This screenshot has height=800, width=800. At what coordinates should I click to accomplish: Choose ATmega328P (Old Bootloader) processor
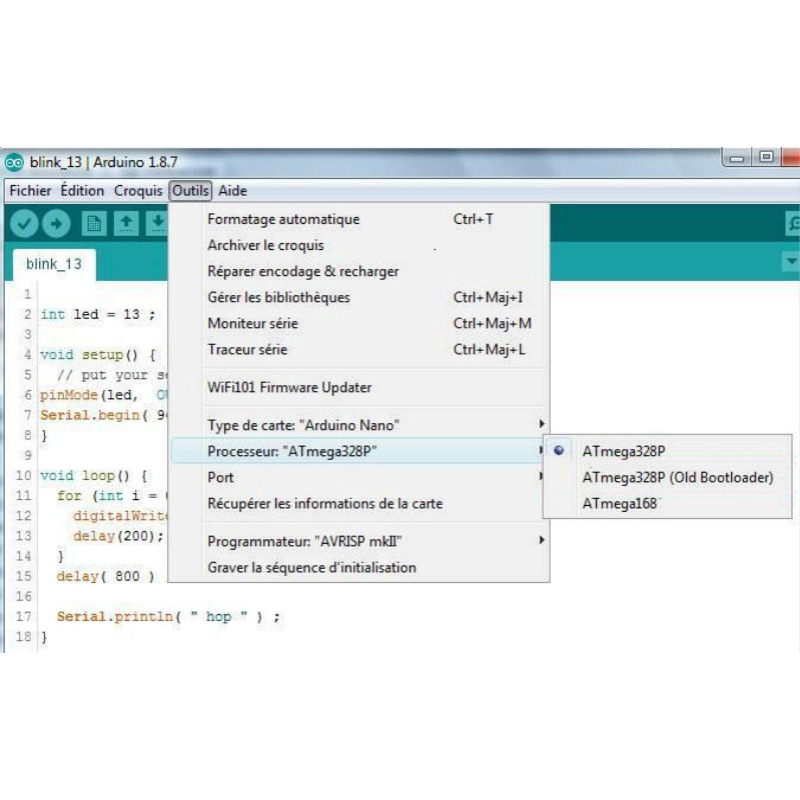point(677,477)
